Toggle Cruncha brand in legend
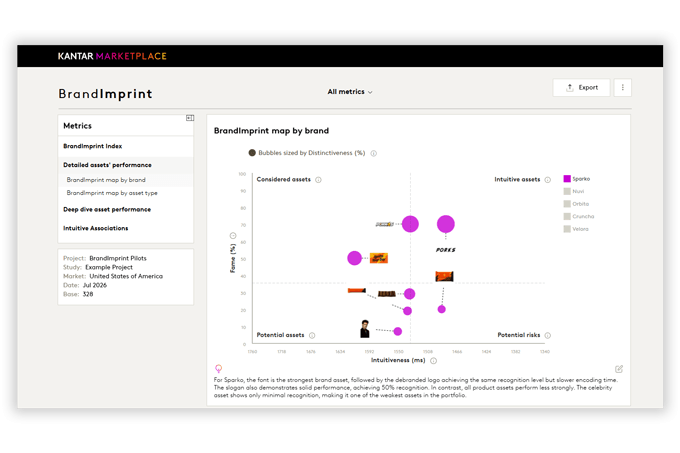680x453 pixels. pos(579,216)
